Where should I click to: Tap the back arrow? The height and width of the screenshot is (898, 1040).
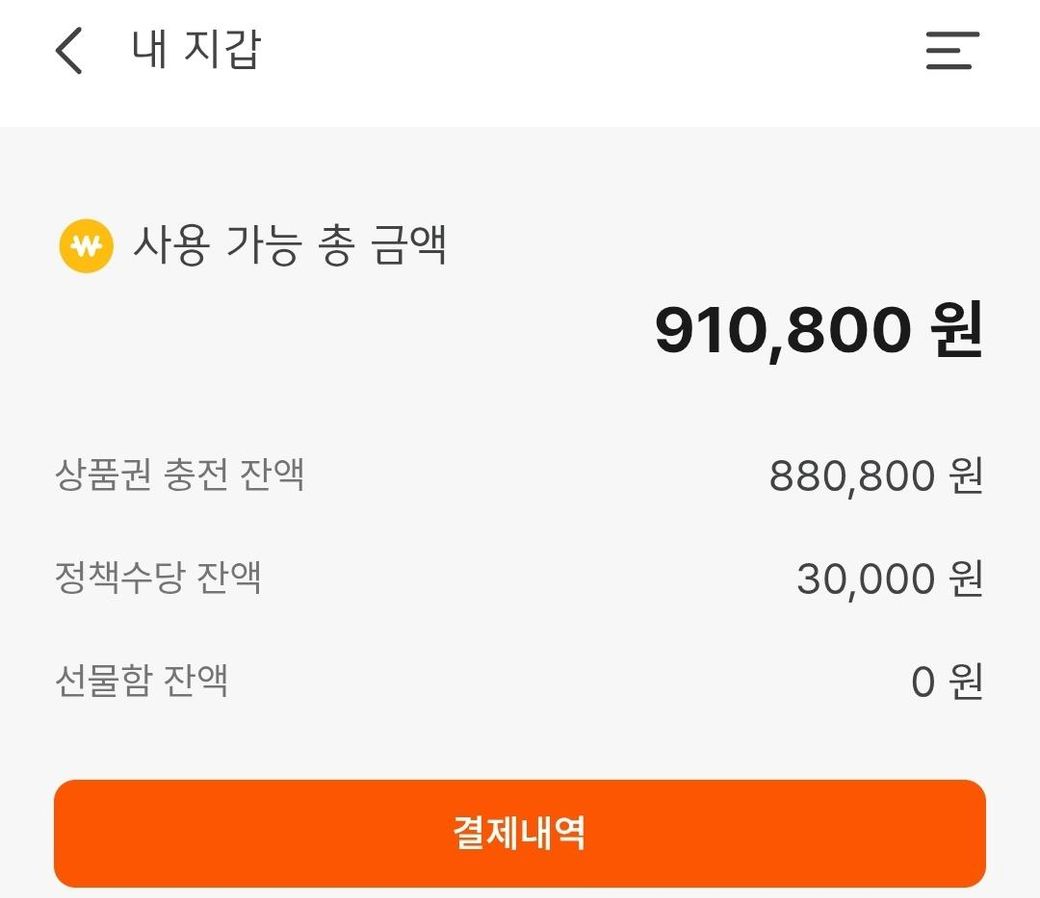pos(69,51)
